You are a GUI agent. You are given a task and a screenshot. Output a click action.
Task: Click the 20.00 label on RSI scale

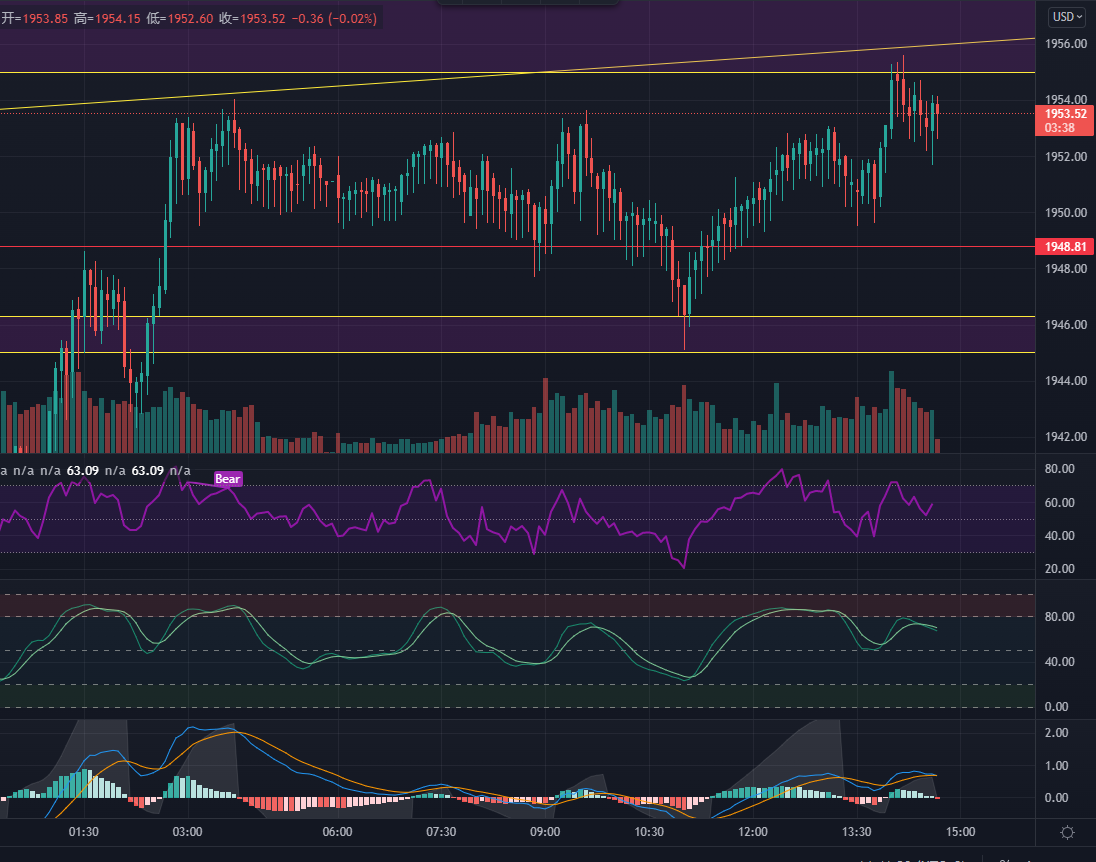coord(1060,568)
